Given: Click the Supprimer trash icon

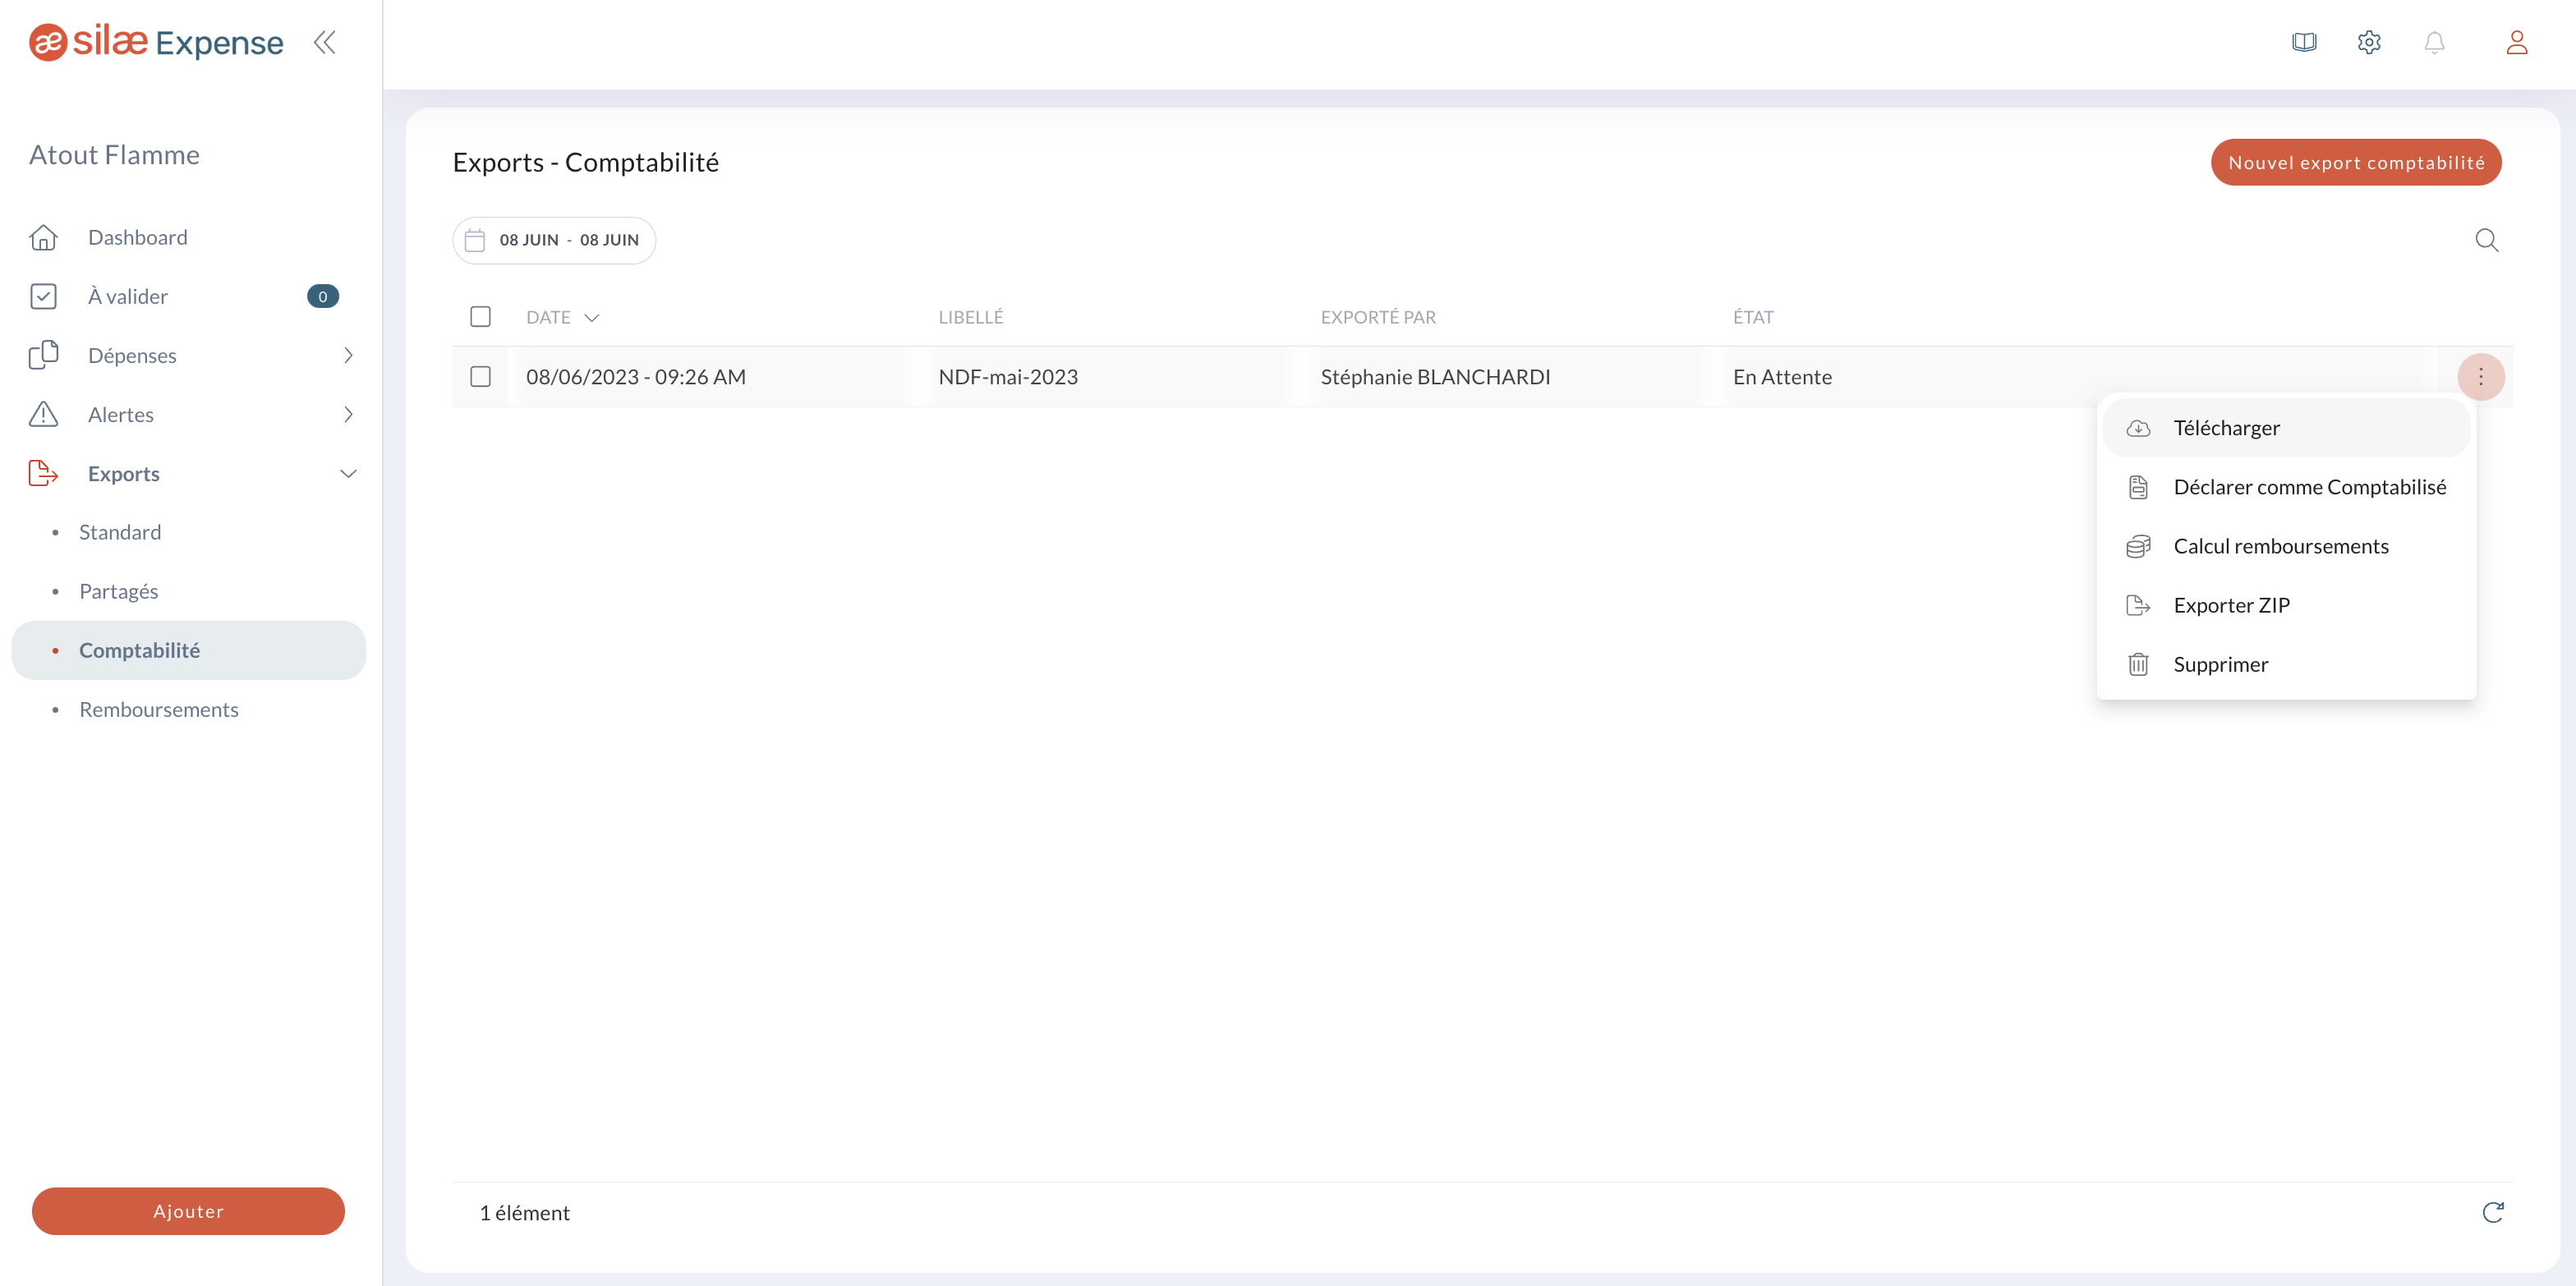Looking at the screenshot, I should (x=2138, y=664).
